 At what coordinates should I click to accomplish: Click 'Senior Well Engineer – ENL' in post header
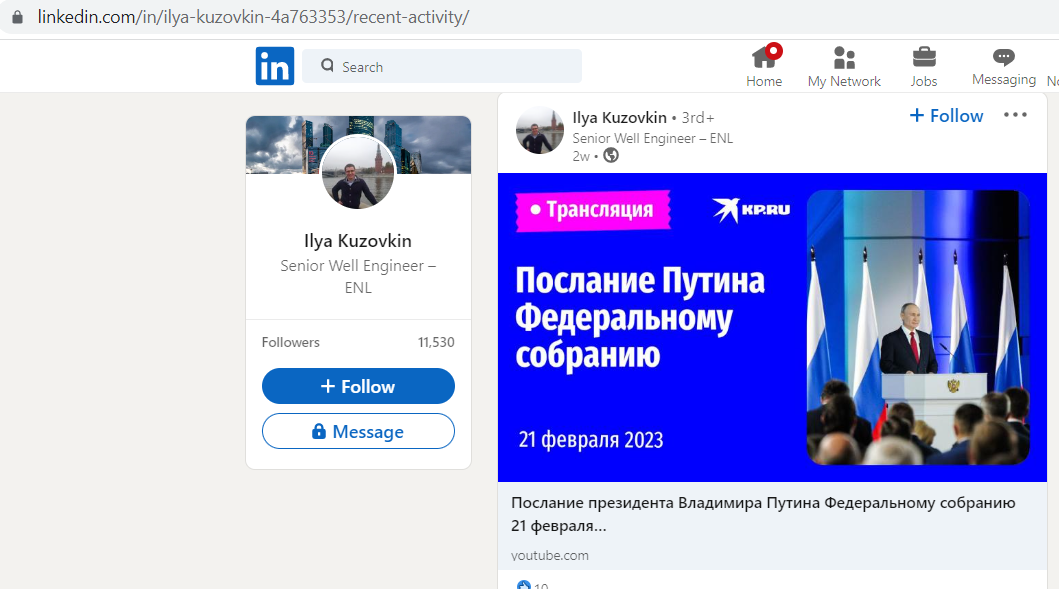(652, 138)
